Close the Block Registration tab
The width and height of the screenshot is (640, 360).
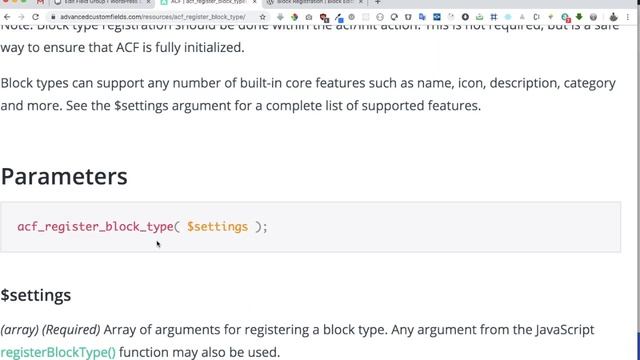(x=360, y=2)
